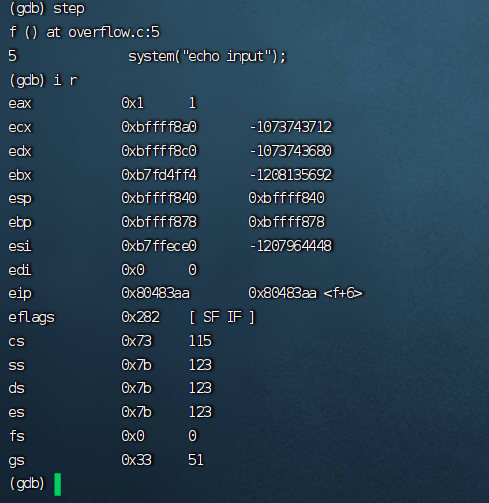Click the '(gdb) i r' command line
The height and width of the screenshot is (503, 489).
click(43, 80)
